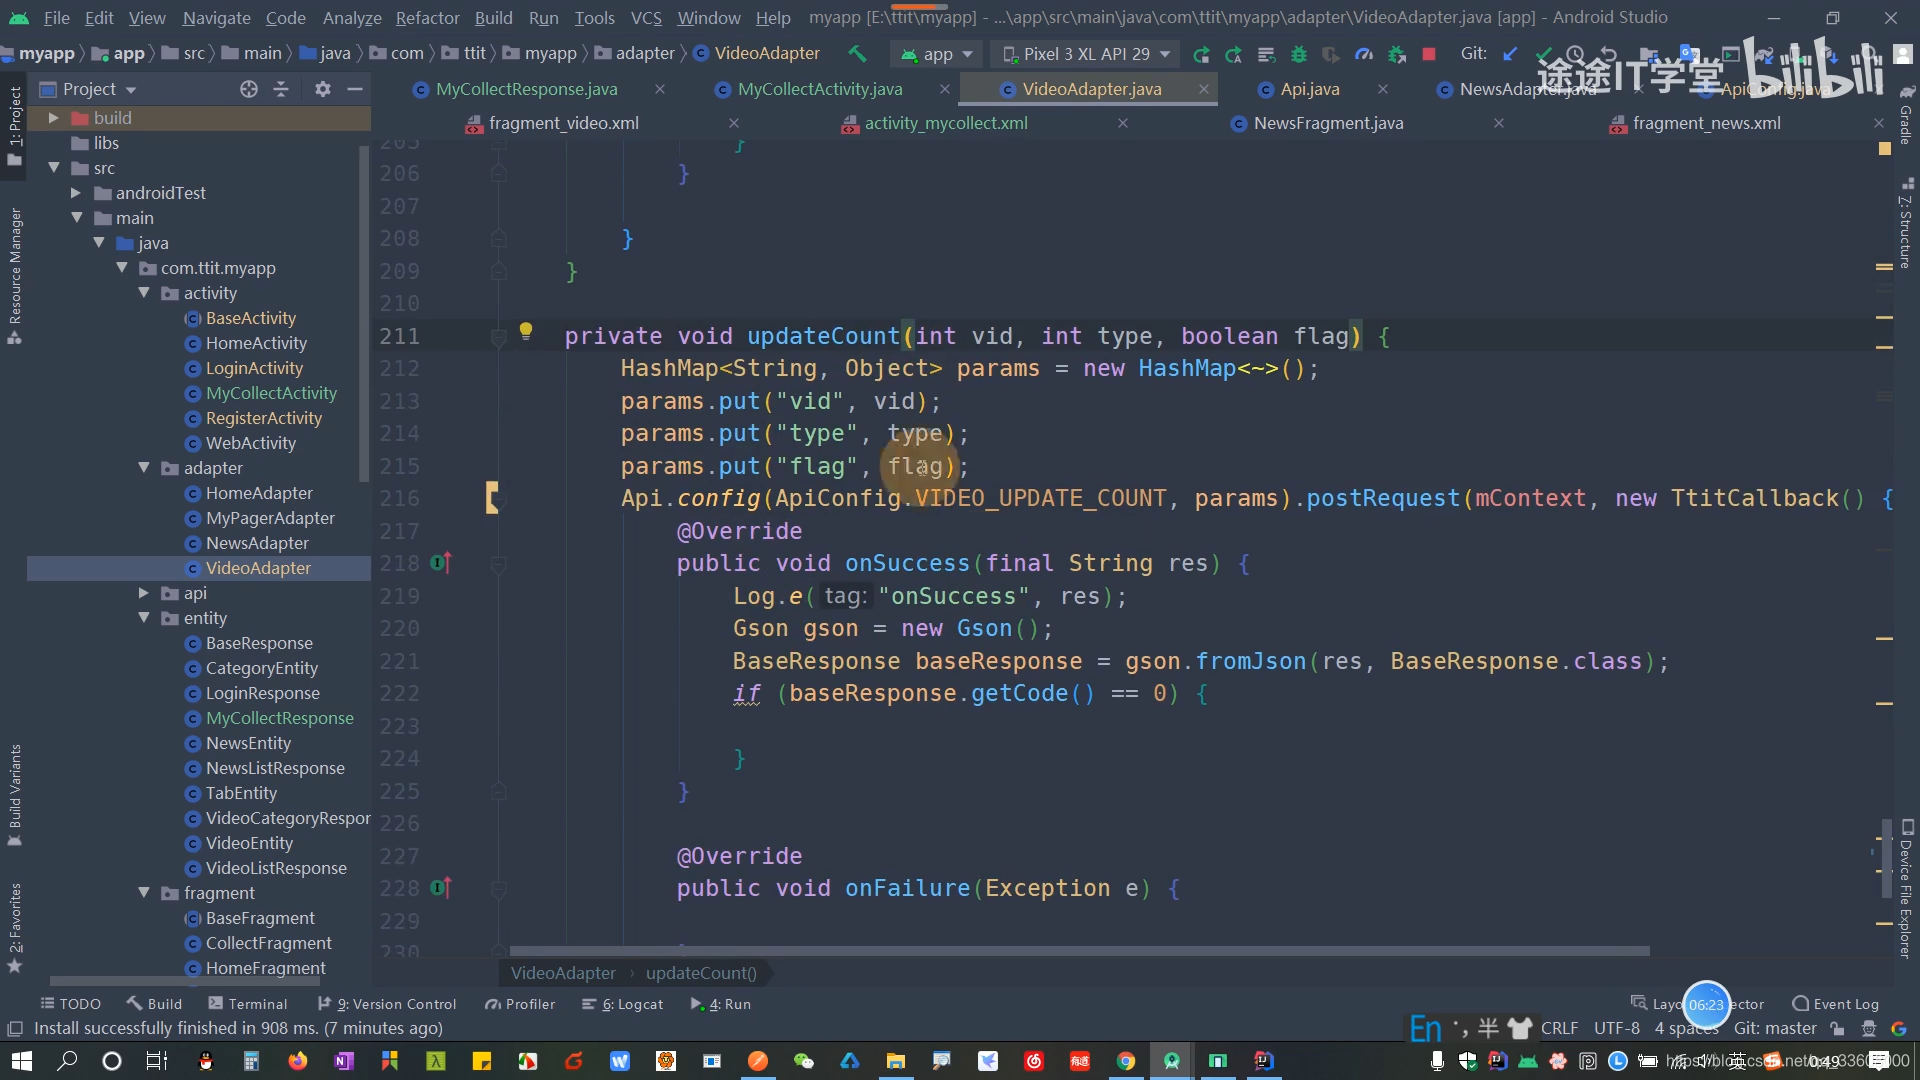Click Apply Changes and Restart Activity icon
The image size is (1920, 1080).
1234,54
